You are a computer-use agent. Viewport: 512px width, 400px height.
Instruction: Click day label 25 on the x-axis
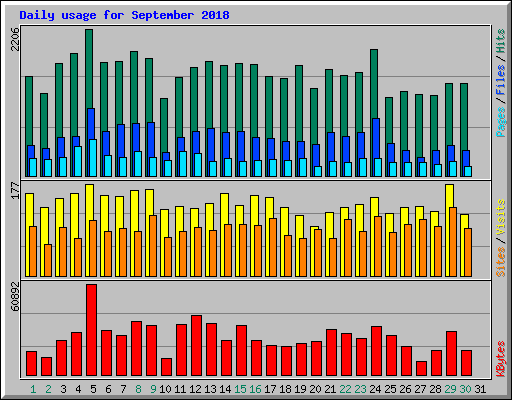pyautogui.click(x=390, y=389)
